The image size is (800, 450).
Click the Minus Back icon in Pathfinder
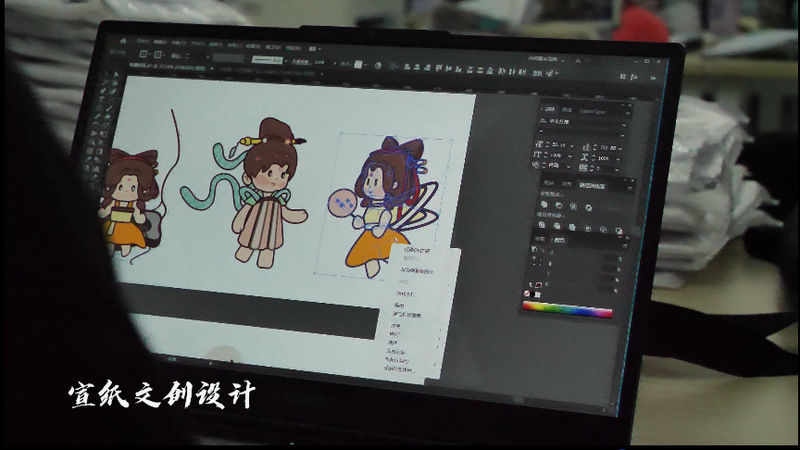click(x=619, y=231)
